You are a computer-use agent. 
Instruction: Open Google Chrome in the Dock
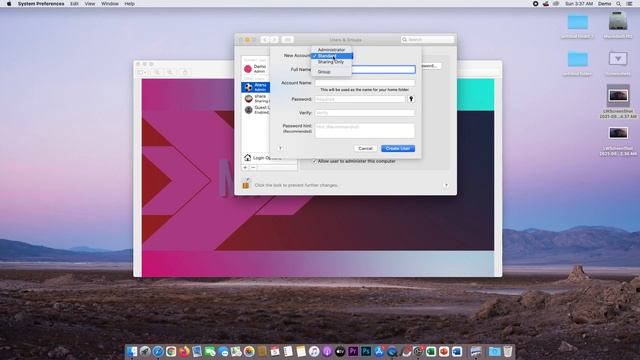[171, 351]
